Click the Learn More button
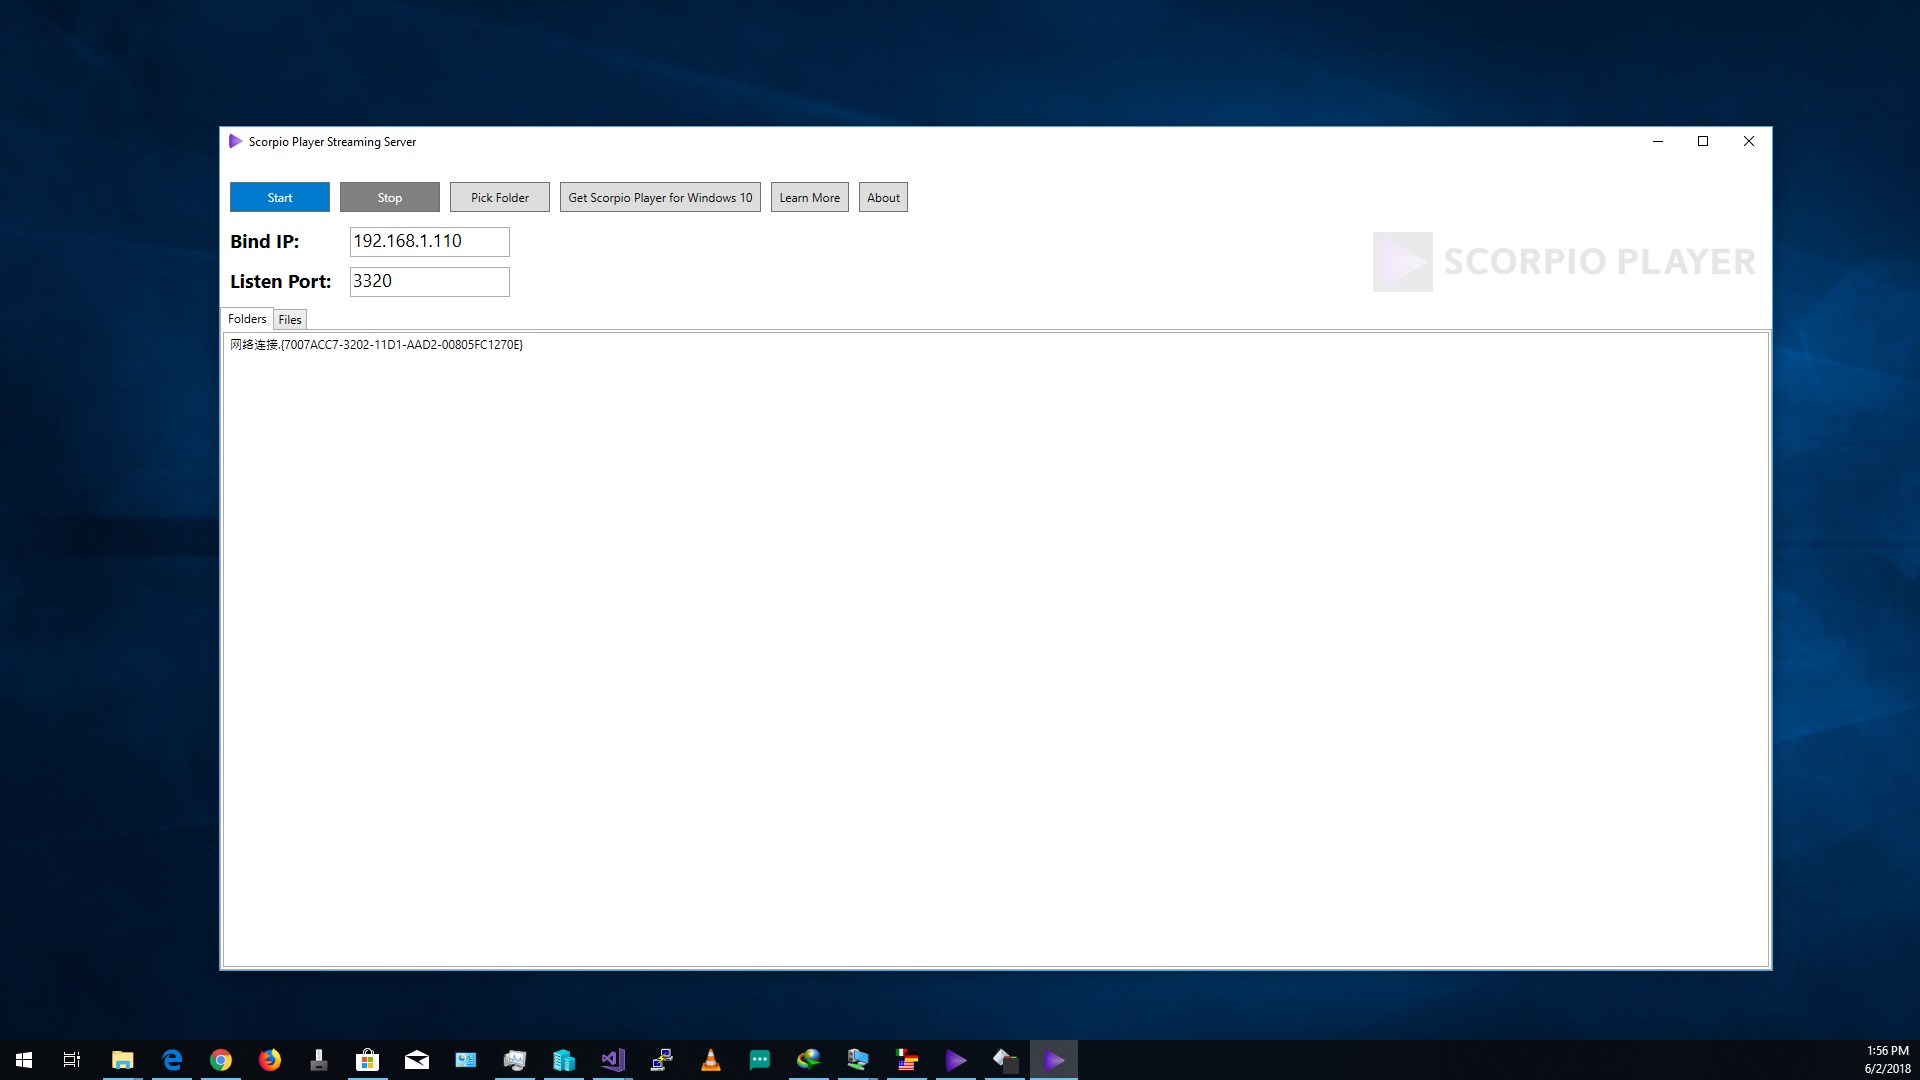 (809, 197)
